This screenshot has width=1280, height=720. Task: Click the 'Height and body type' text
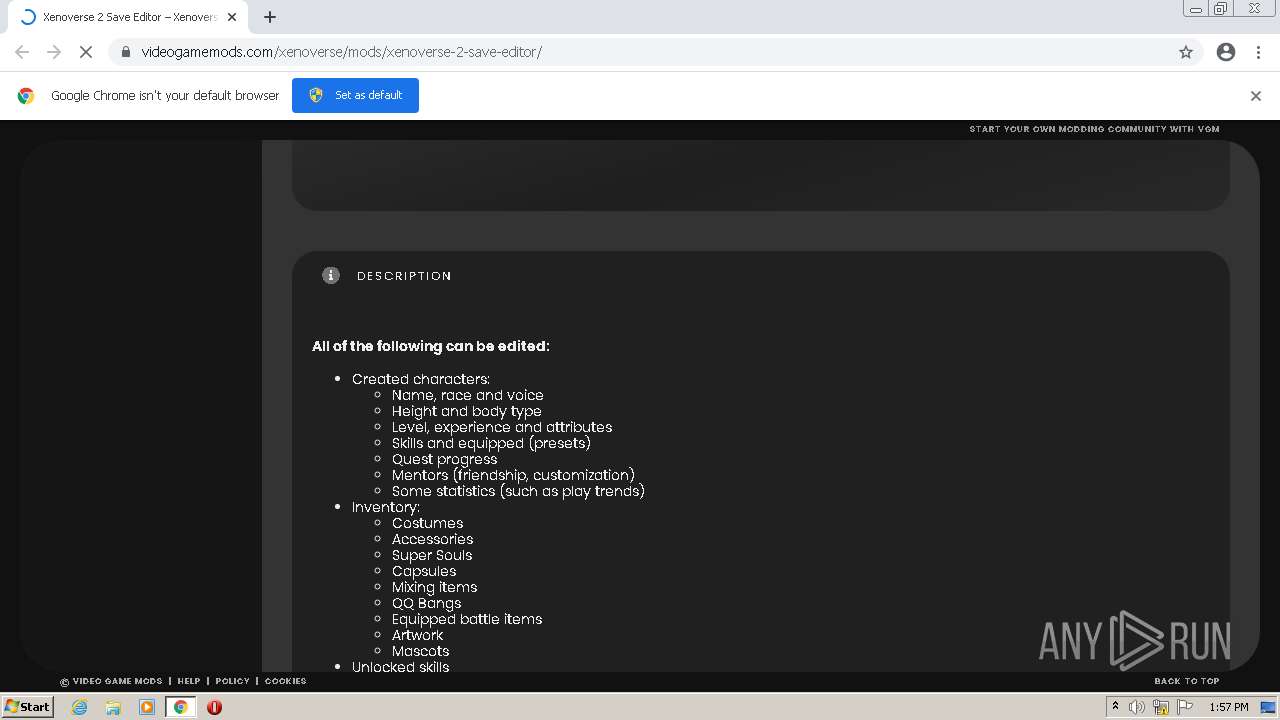coord(466,411)
